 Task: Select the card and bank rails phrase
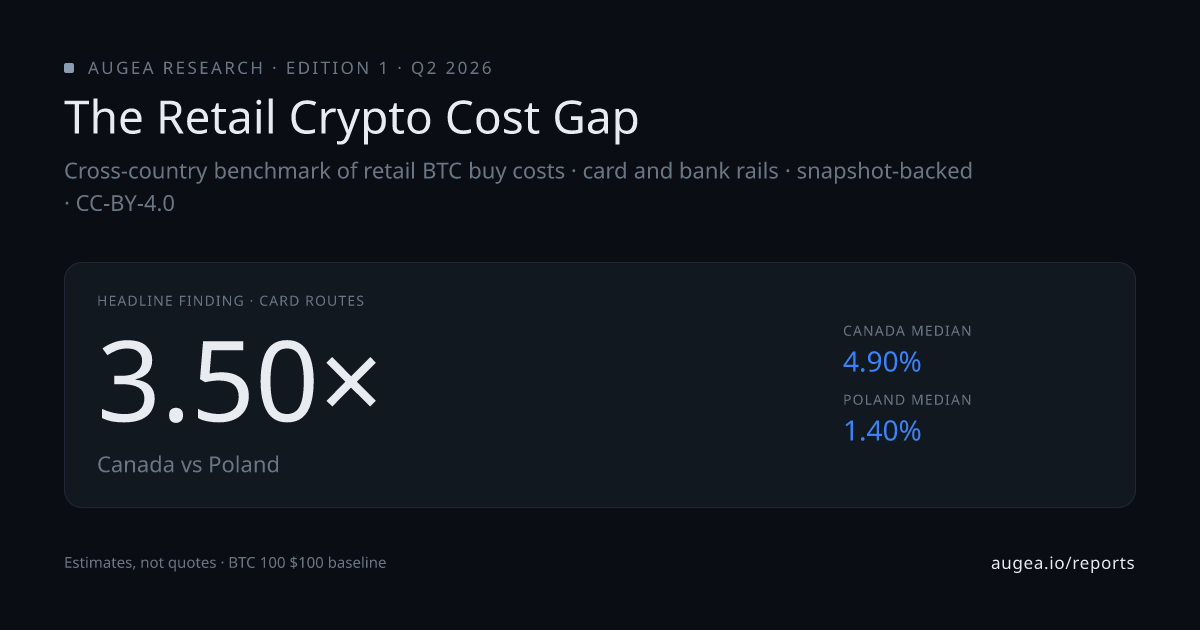click(x=680, y=171)
